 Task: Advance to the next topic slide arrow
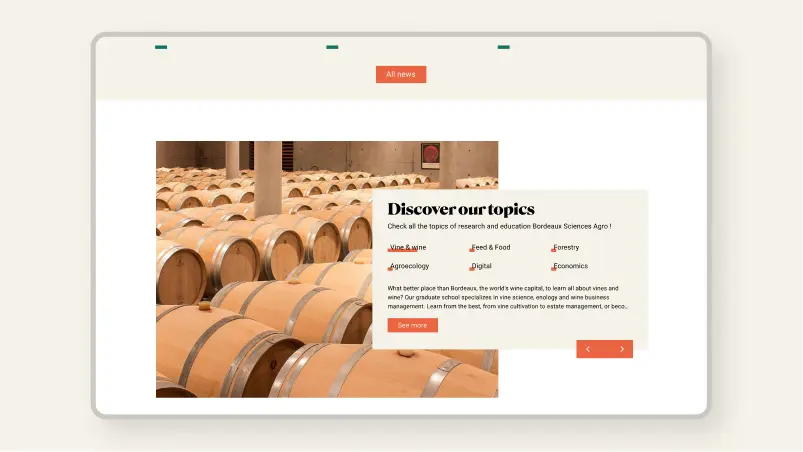622,349
